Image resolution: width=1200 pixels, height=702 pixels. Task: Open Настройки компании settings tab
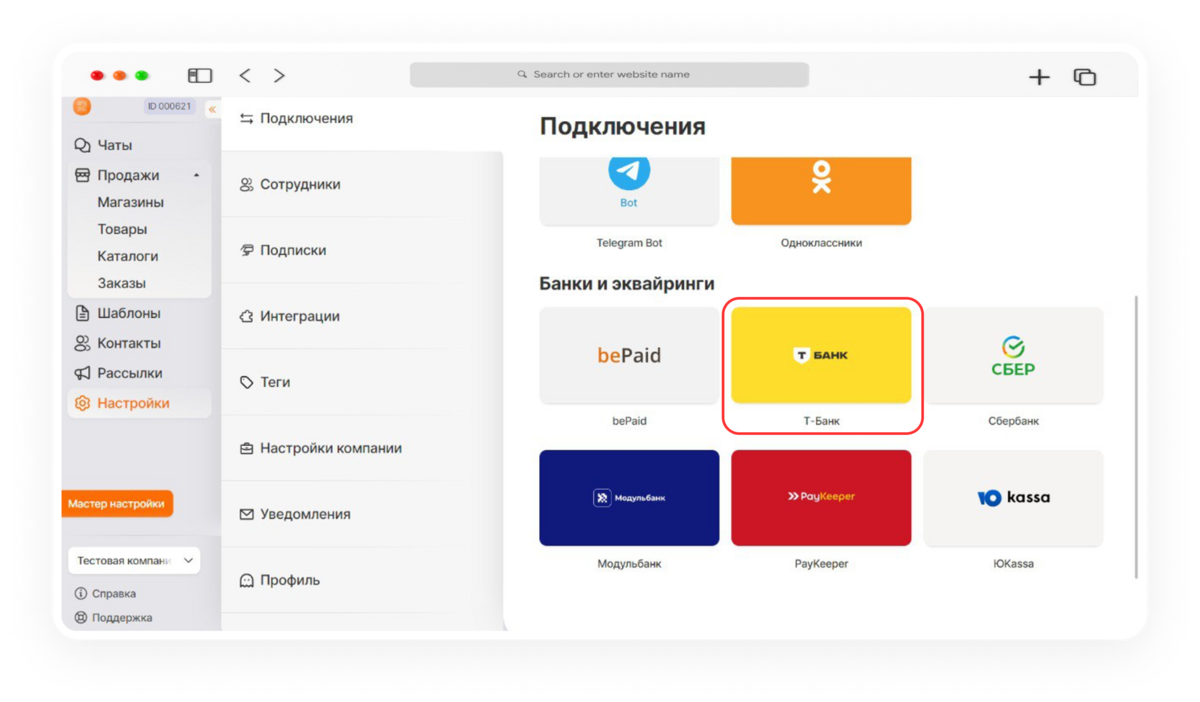point(362,448)
